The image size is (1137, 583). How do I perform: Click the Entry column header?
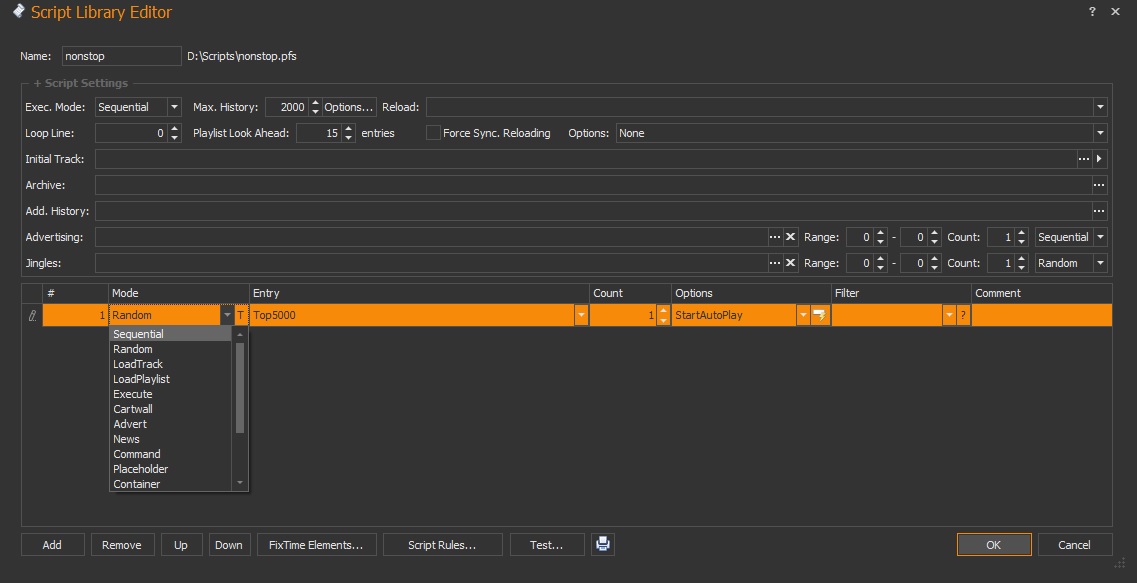click(x=419, y=293)
